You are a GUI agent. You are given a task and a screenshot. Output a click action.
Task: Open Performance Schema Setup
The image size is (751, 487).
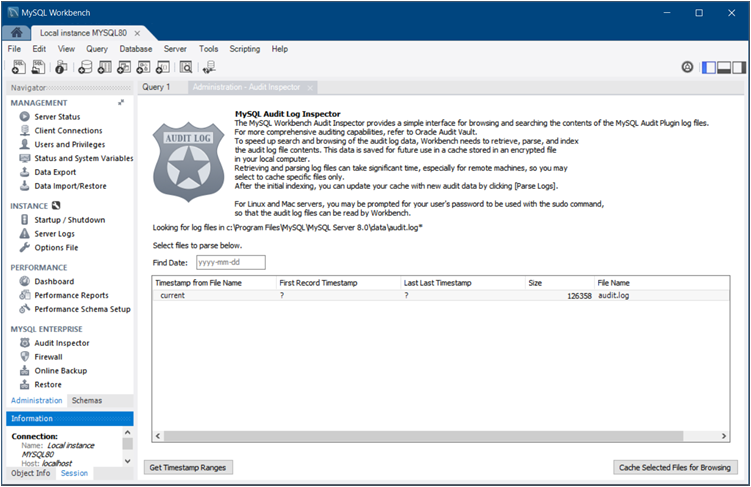tap(82, 309)
